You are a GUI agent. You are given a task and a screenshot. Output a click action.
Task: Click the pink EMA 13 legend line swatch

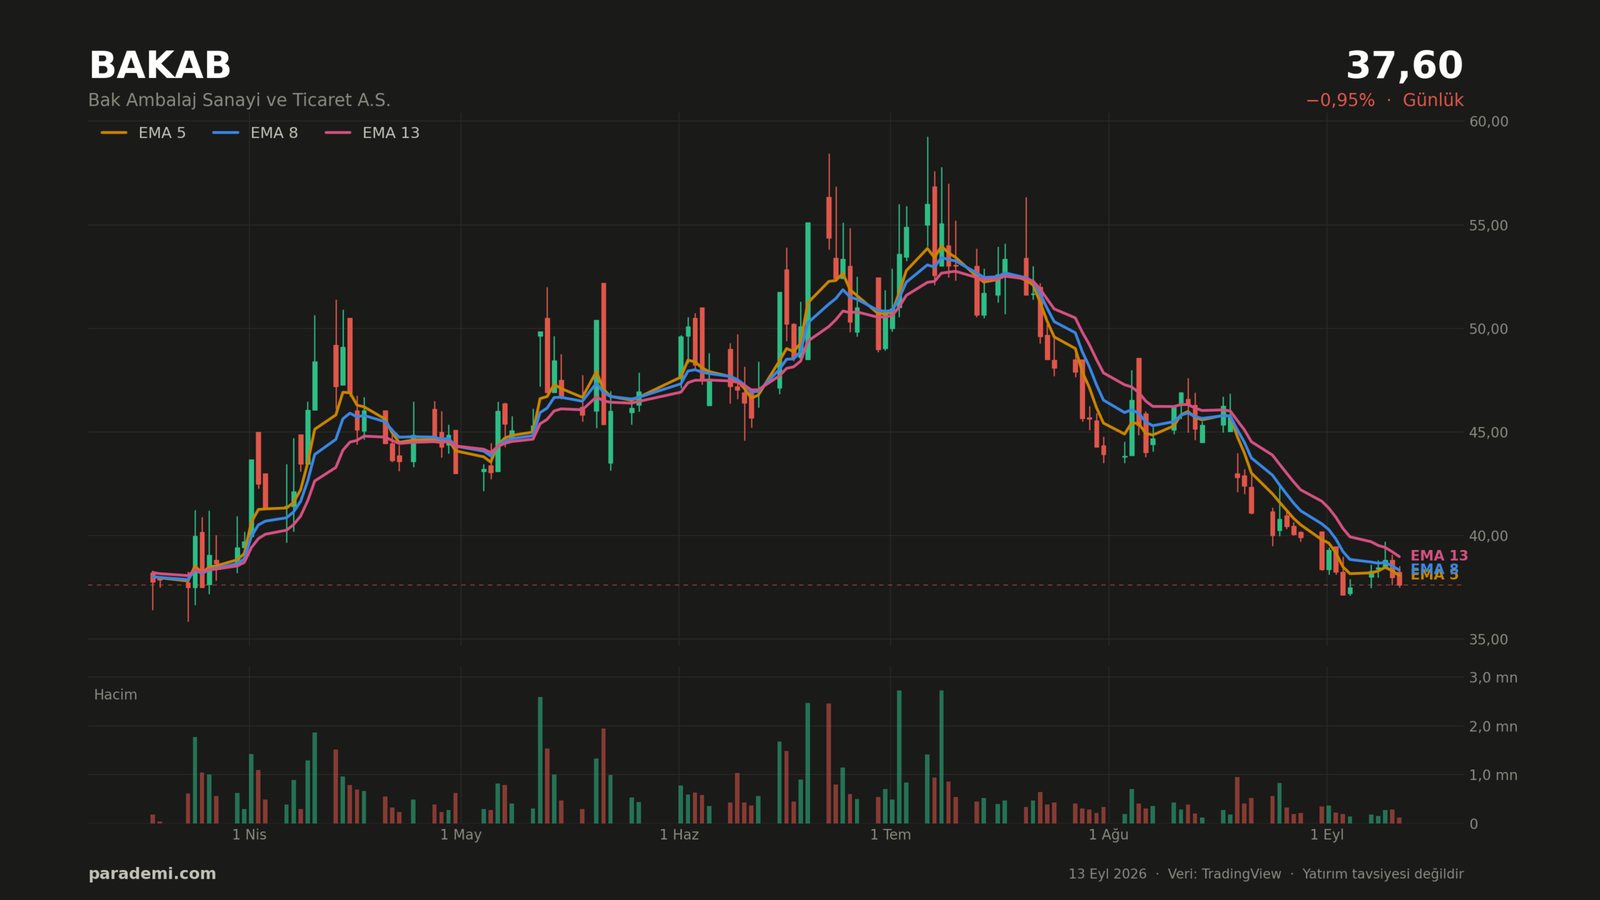point(338,133)
